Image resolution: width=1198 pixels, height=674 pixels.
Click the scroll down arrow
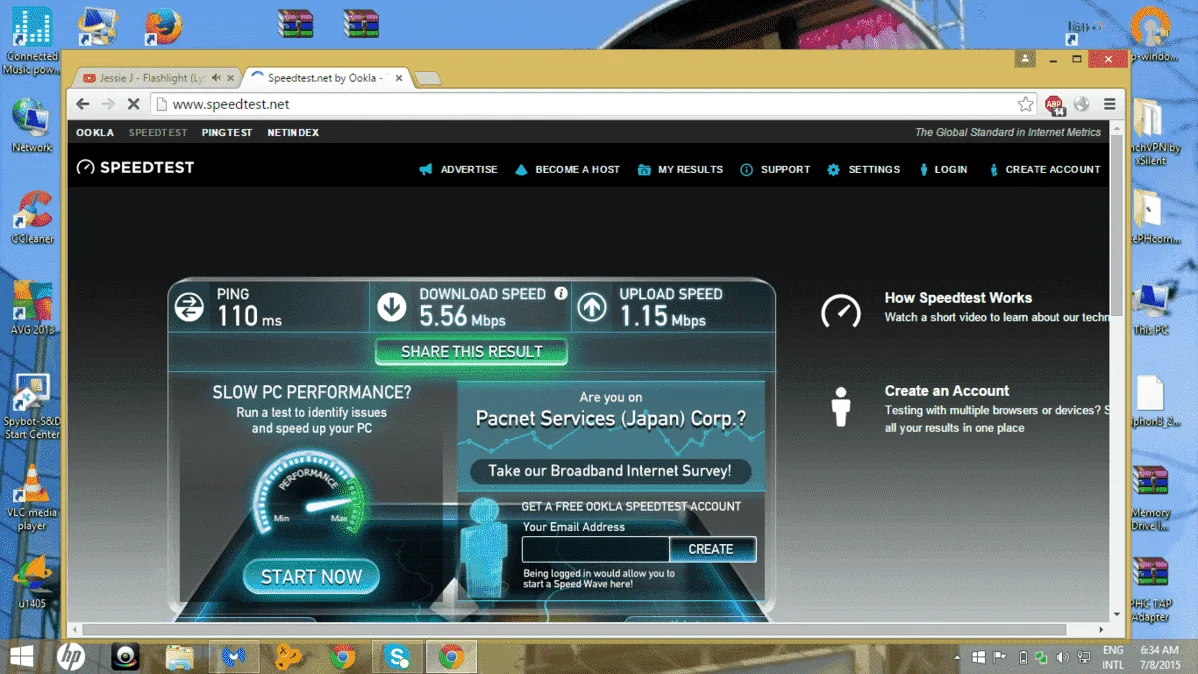coord(1116,614)
